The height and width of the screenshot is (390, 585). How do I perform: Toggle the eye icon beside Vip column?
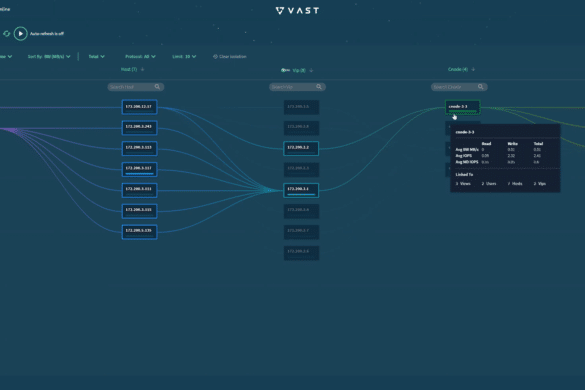coord(285,70)
